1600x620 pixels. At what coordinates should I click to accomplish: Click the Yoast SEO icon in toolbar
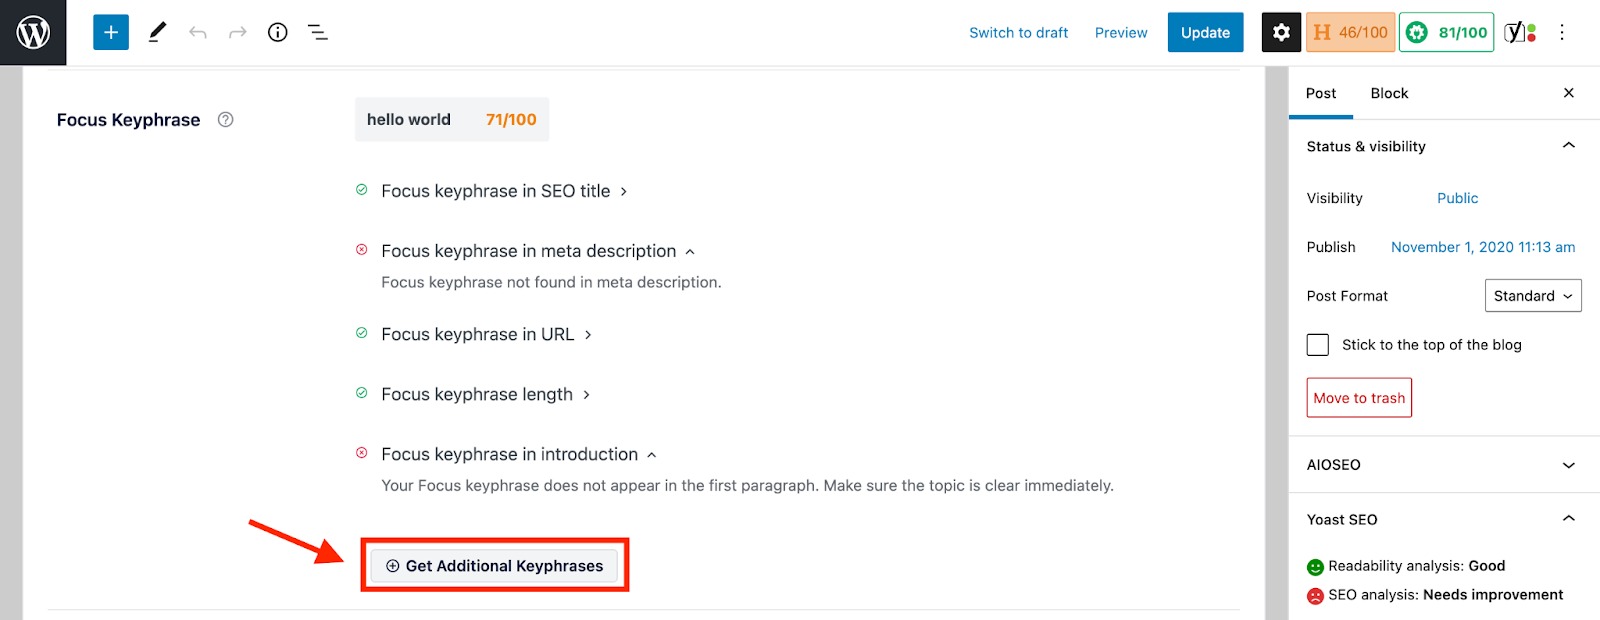pos(1517,31)
